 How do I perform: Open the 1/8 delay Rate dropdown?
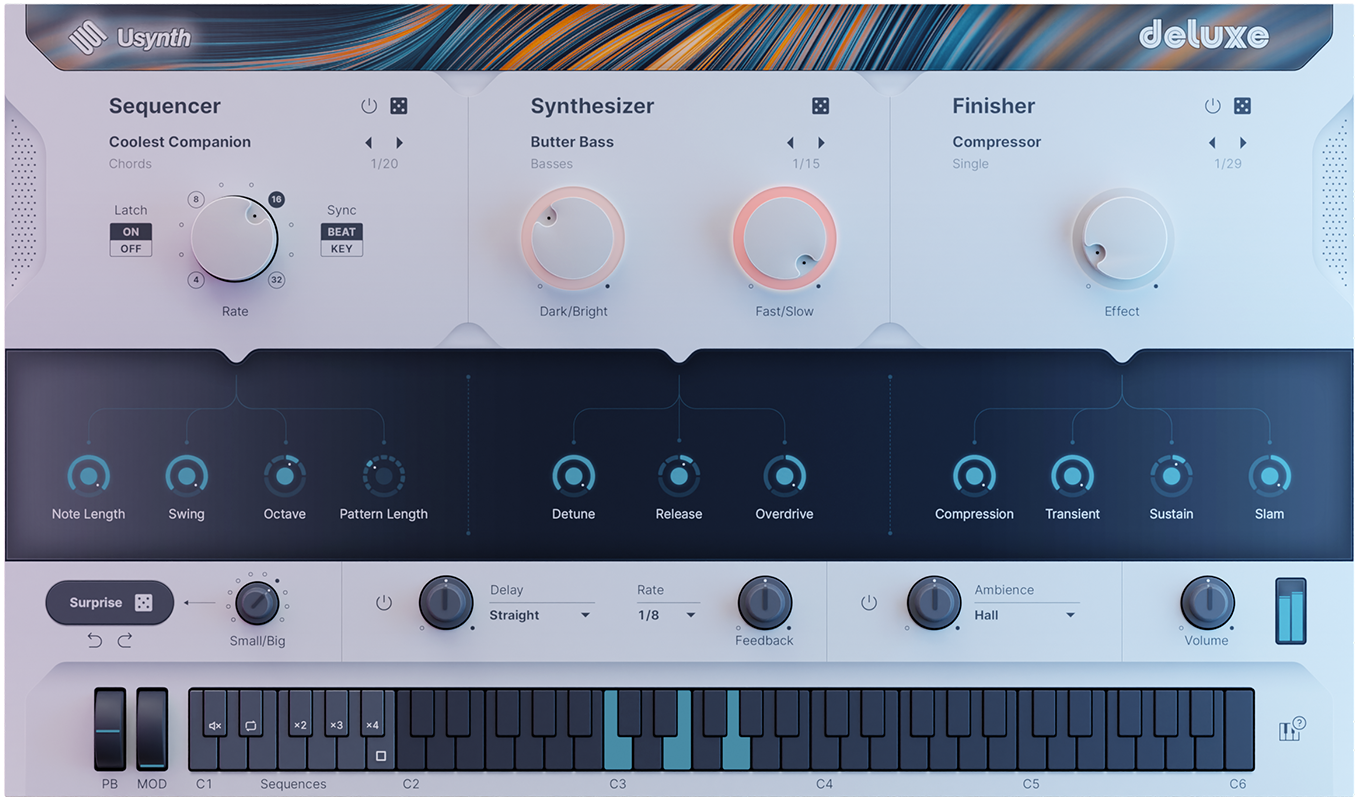(664, 615)
